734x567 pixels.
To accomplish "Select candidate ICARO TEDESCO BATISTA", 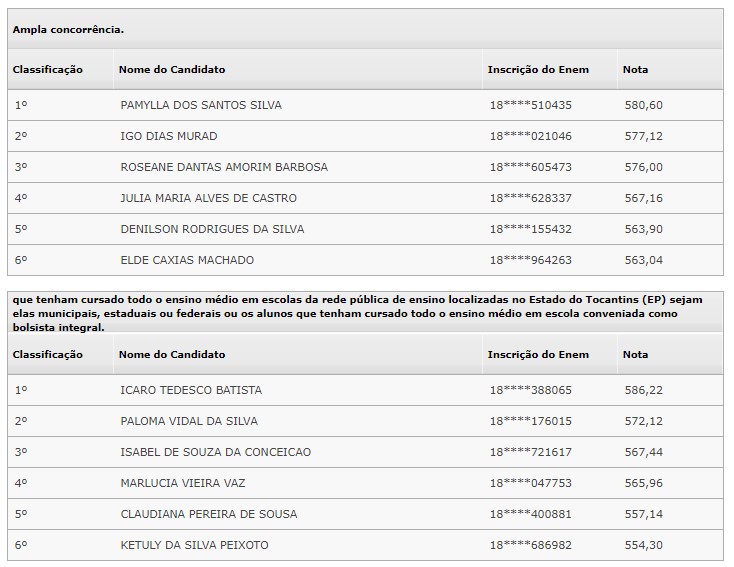I will click(x=191, y=390).
